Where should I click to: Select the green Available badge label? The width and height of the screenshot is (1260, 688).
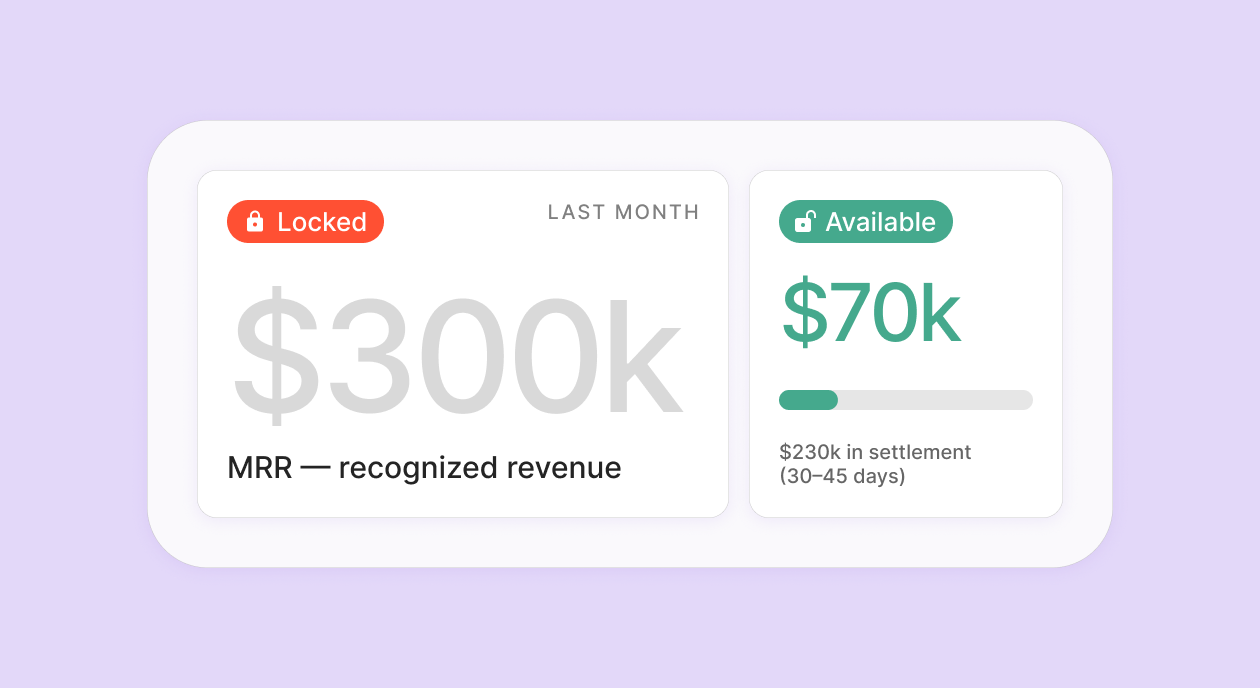(880, 222)
